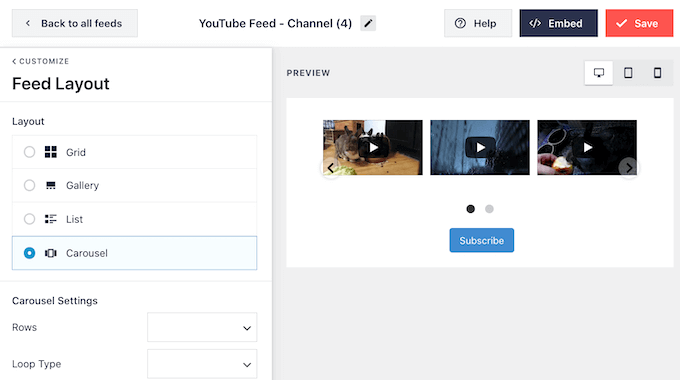Play the rabbit video thumbnail

point(373,147)
